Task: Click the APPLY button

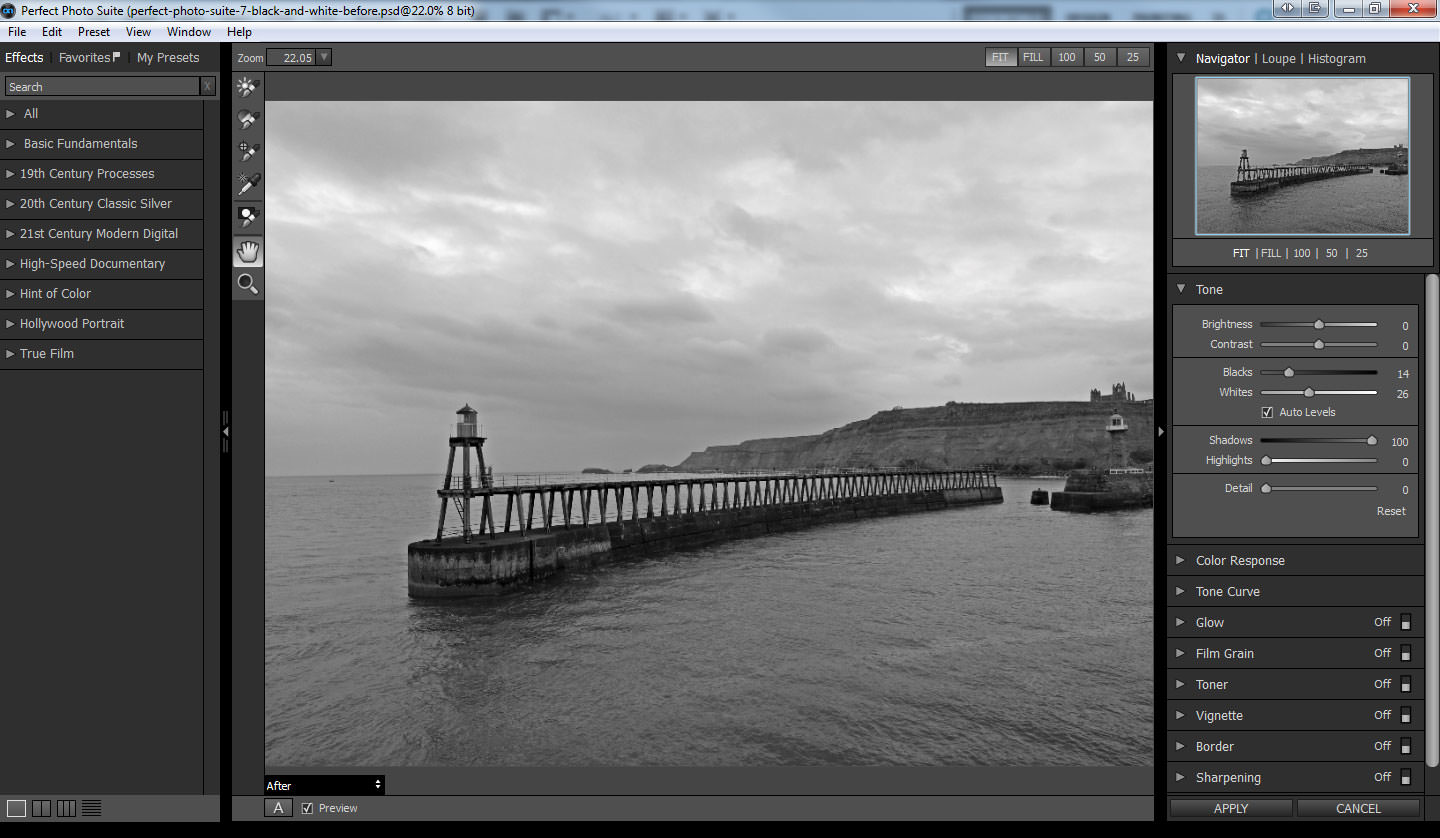Action: coord(1231,808)
